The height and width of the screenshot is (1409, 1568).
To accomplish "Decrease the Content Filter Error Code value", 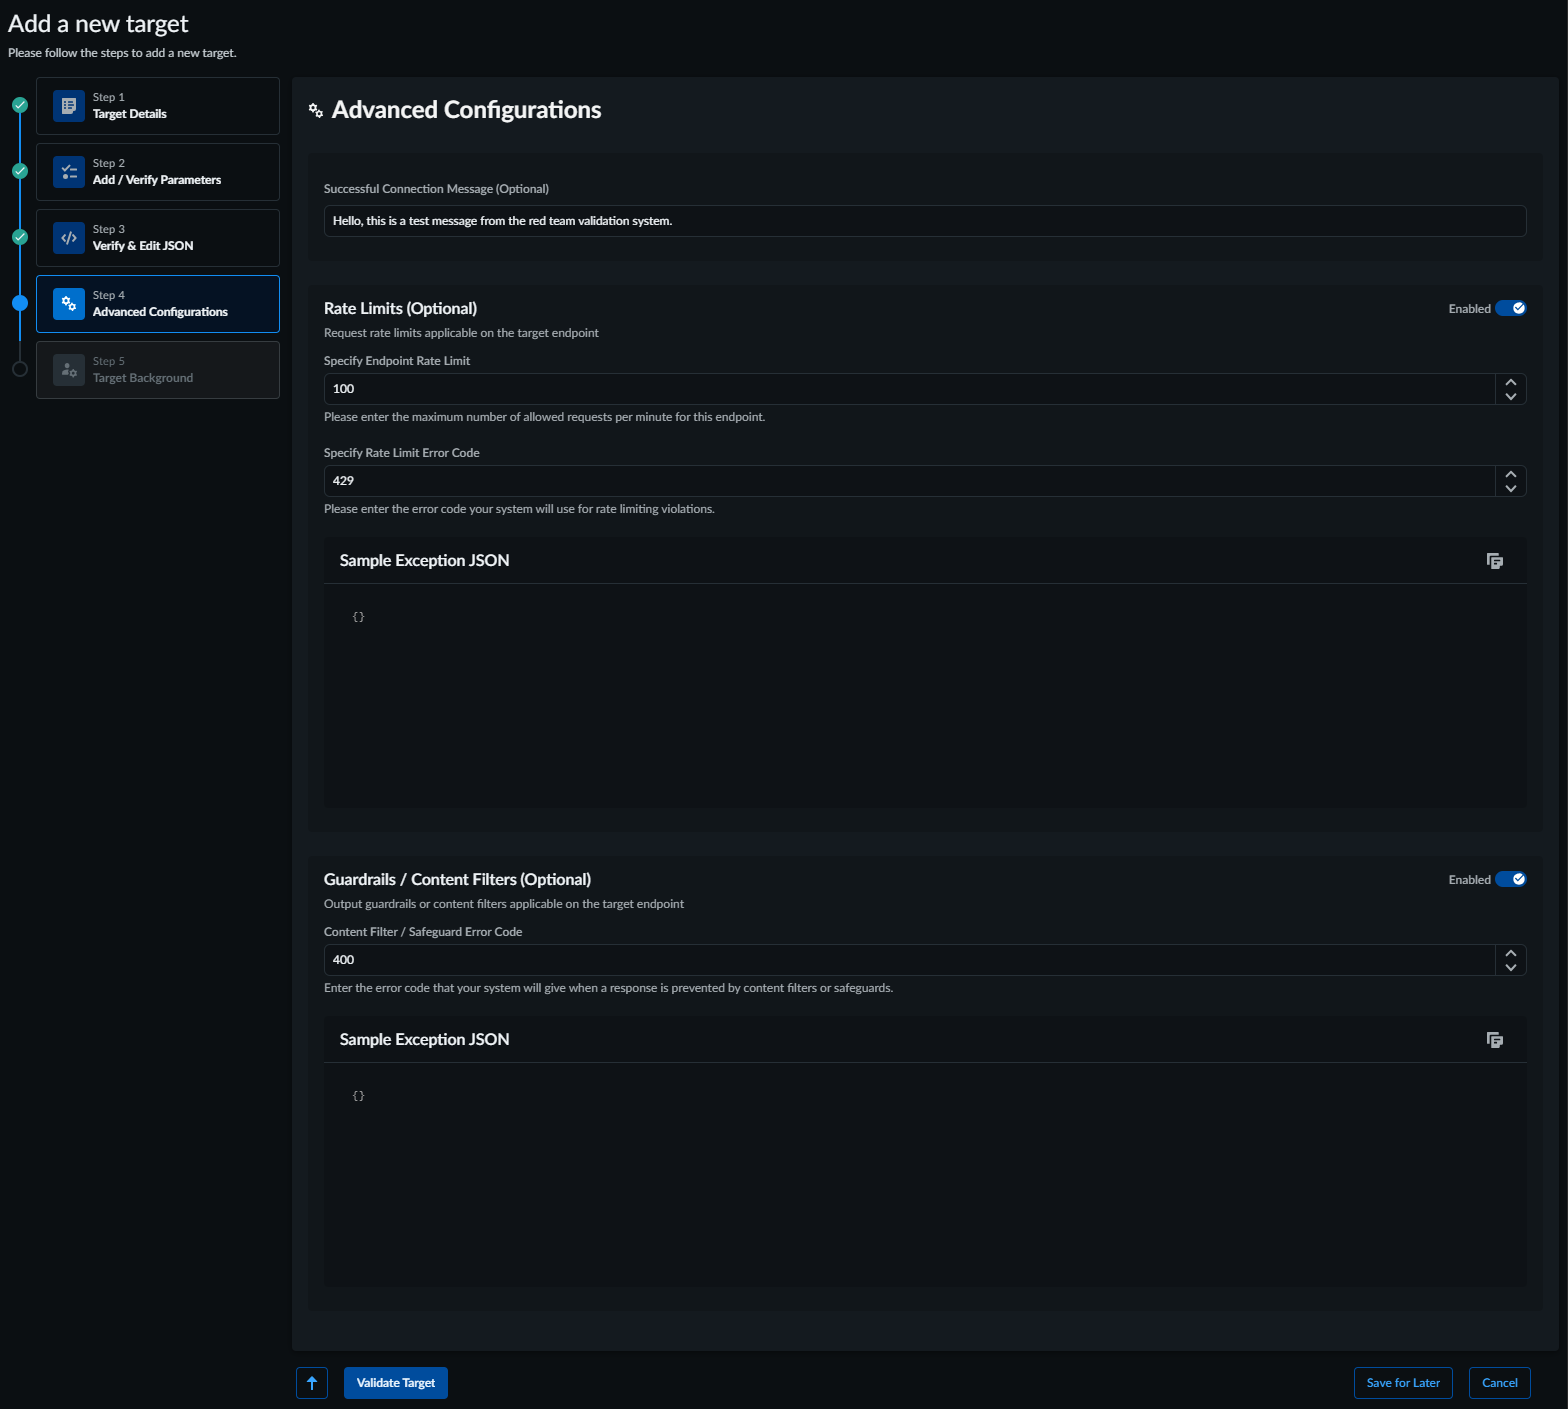I will (x=1511, y=968).
